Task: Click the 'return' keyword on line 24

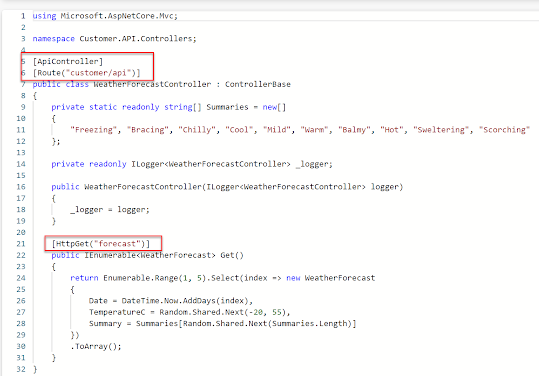Action: click(84, 278)
